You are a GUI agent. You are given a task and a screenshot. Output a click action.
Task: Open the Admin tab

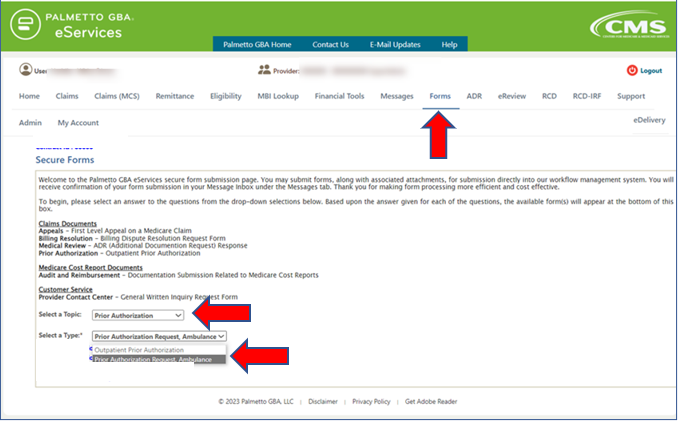pyautogui.click(x=30, y=123)
